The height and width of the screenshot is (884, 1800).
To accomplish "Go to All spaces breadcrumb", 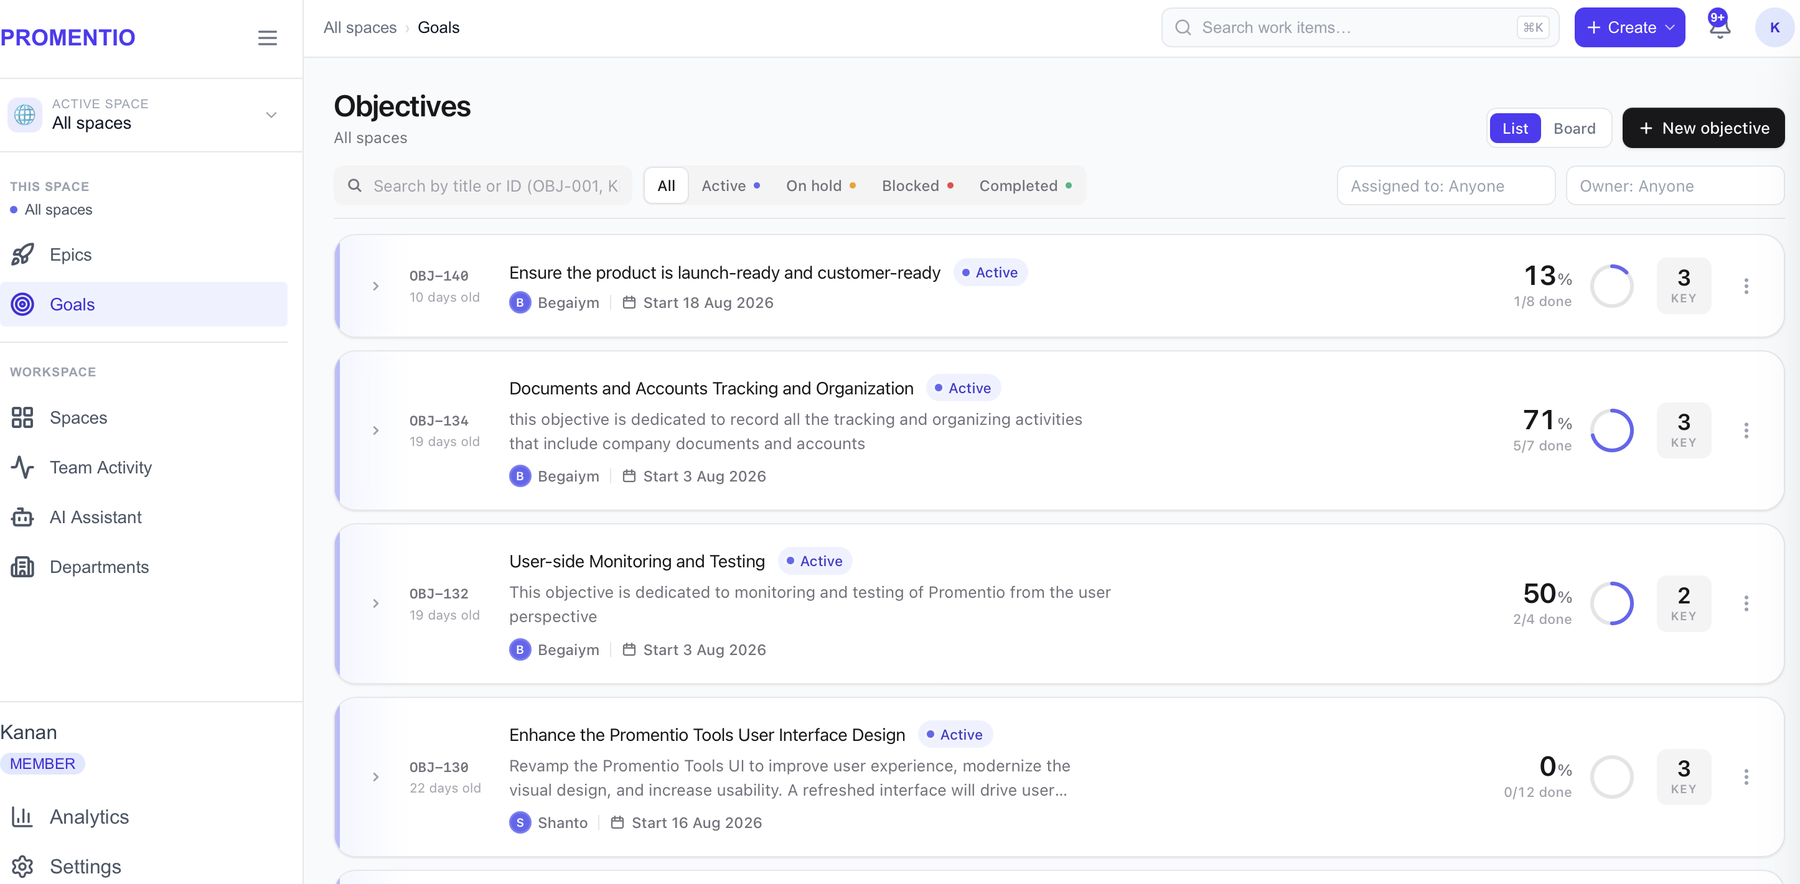I will coord(360,27).
